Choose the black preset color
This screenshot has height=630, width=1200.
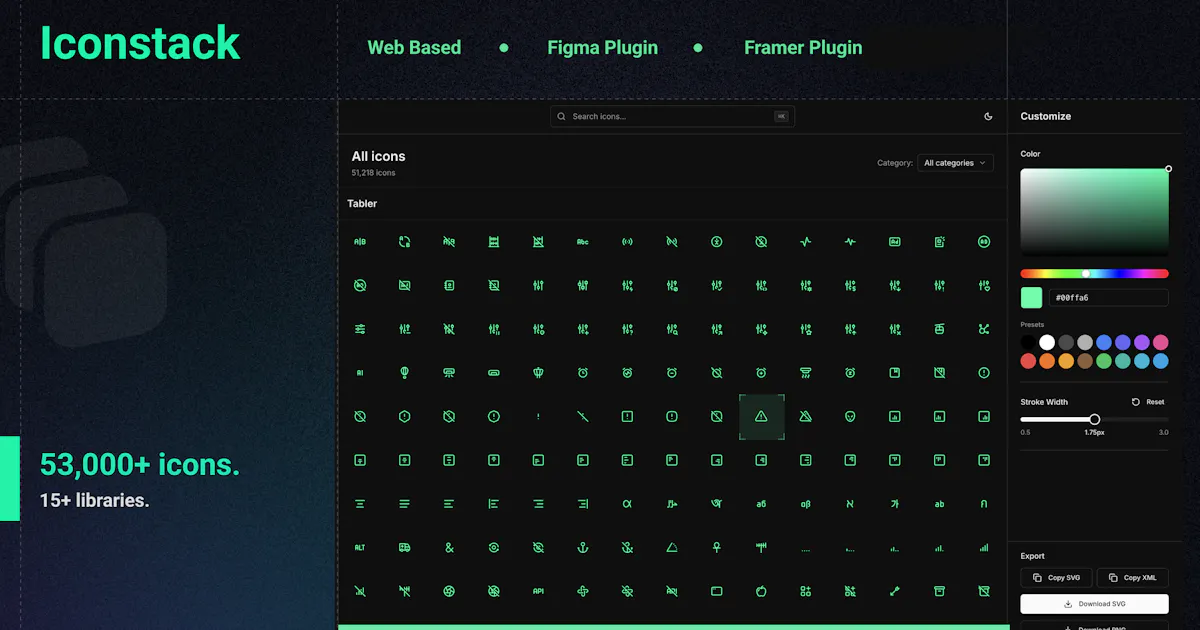[x=1028, y=343]
